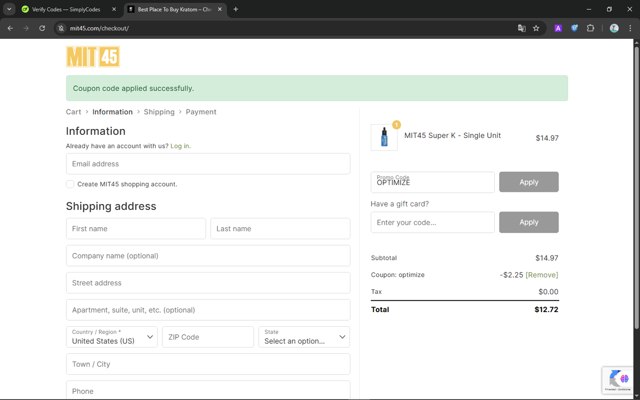The image size is (640, 400).
Task: Open the purple A extension
Action: tap(558, 28)
